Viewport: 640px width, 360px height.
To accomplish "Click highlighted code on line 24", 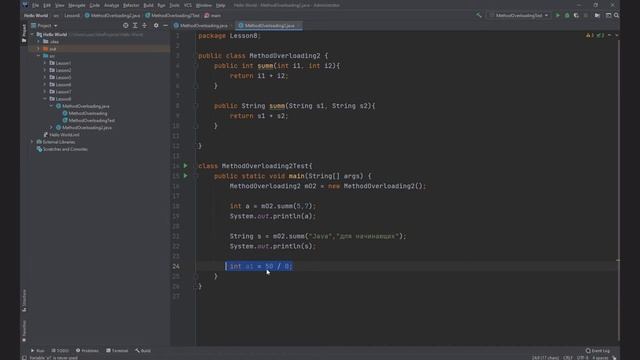I will [x=259, y=266].
